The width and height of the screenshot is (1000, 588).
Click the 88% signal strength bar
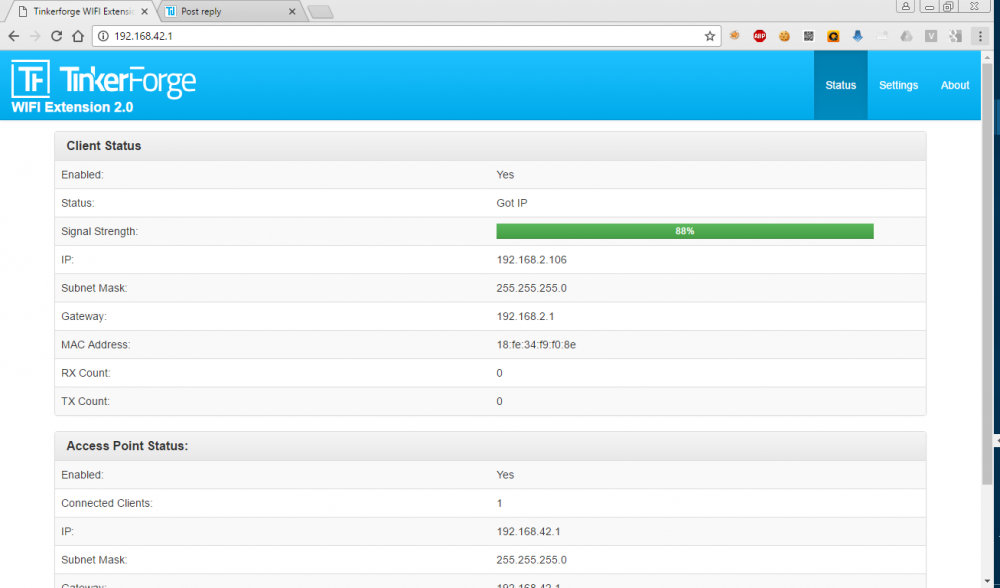[x=684, y=231]
